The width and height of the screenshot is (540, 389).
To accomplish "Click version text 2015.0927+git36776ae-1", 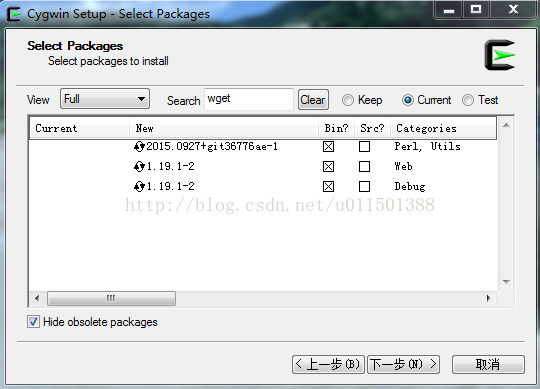I will [212, 147].
